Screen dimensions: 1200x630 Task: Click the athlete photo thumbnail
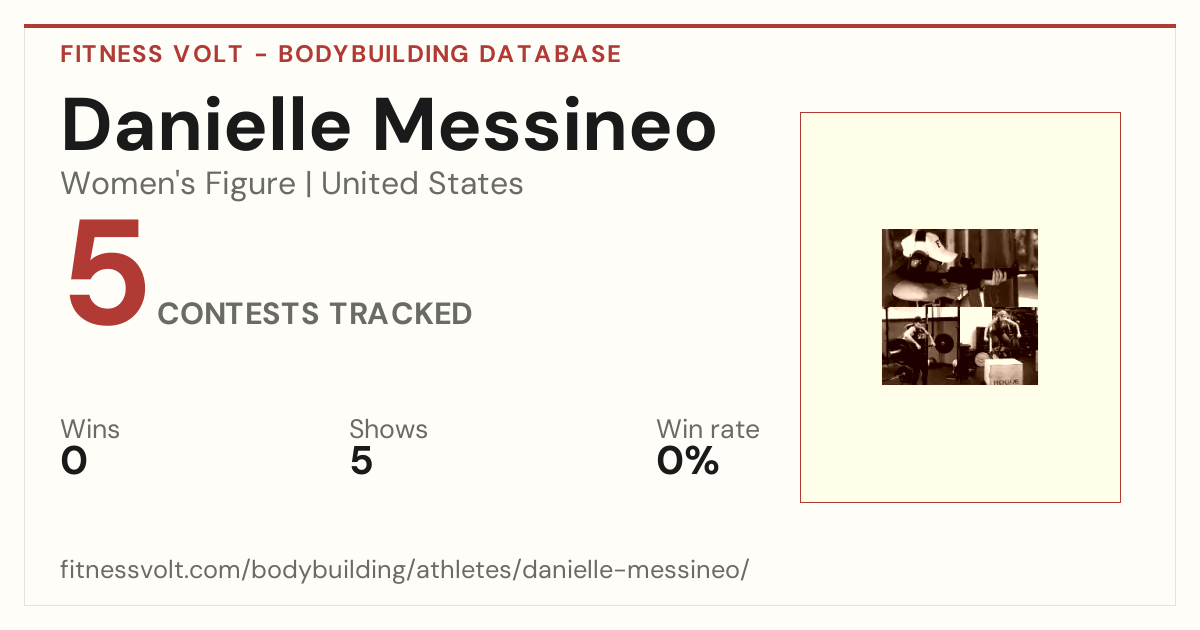point(960,307)
